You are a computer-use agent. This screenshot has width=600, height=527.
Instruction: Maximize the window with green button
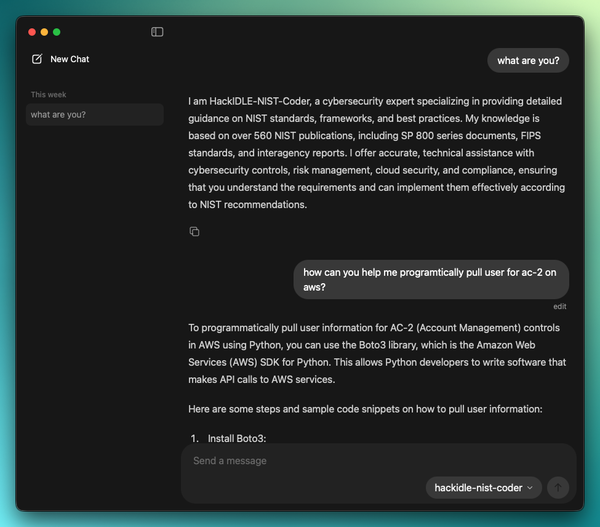pos(57,32)
